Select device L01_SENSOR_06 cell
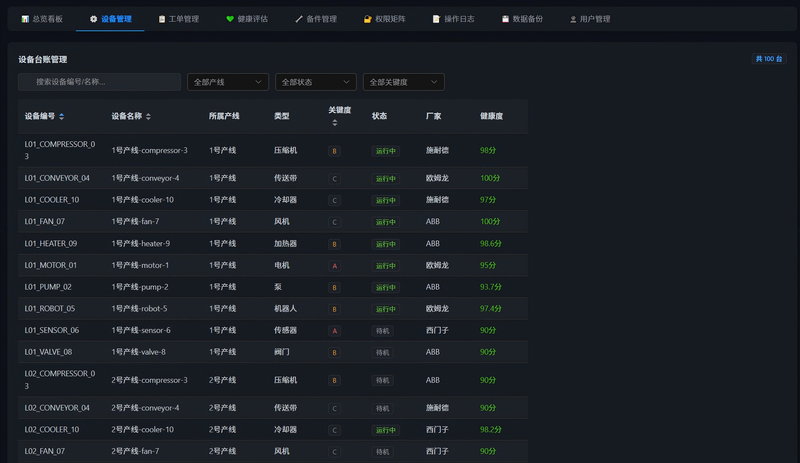800x463 pixels. click(x=52, y=330)
